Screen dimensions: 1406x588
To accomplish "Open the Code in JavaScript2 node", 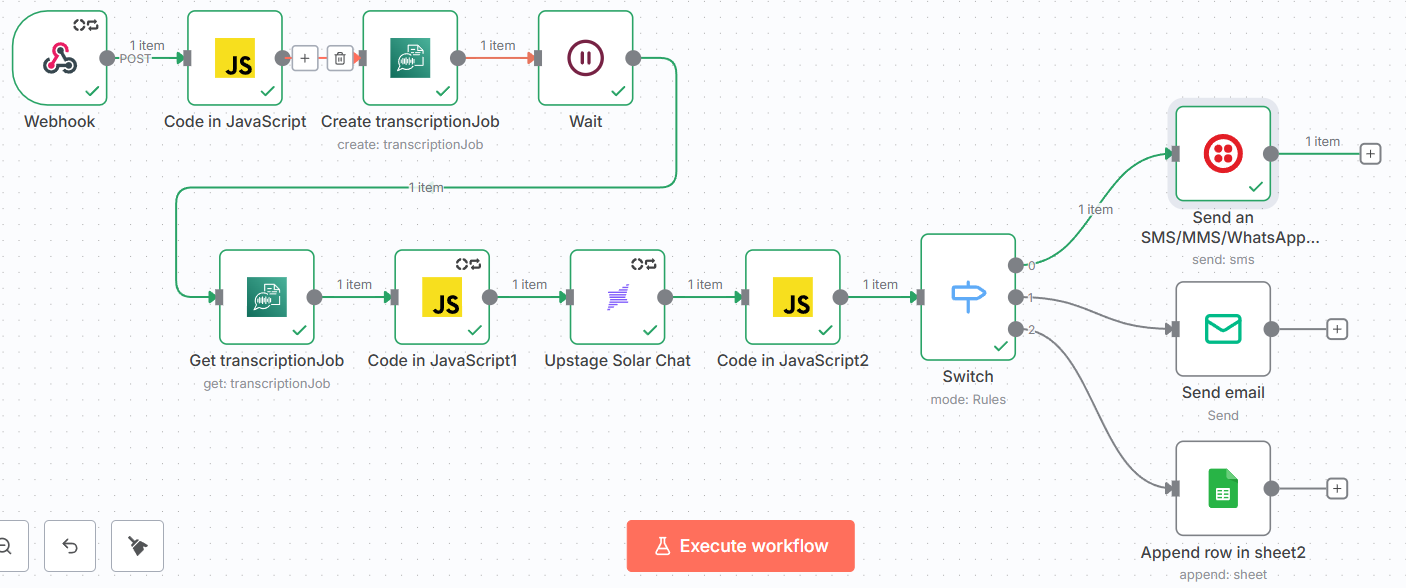I will [x=793, y=297].
